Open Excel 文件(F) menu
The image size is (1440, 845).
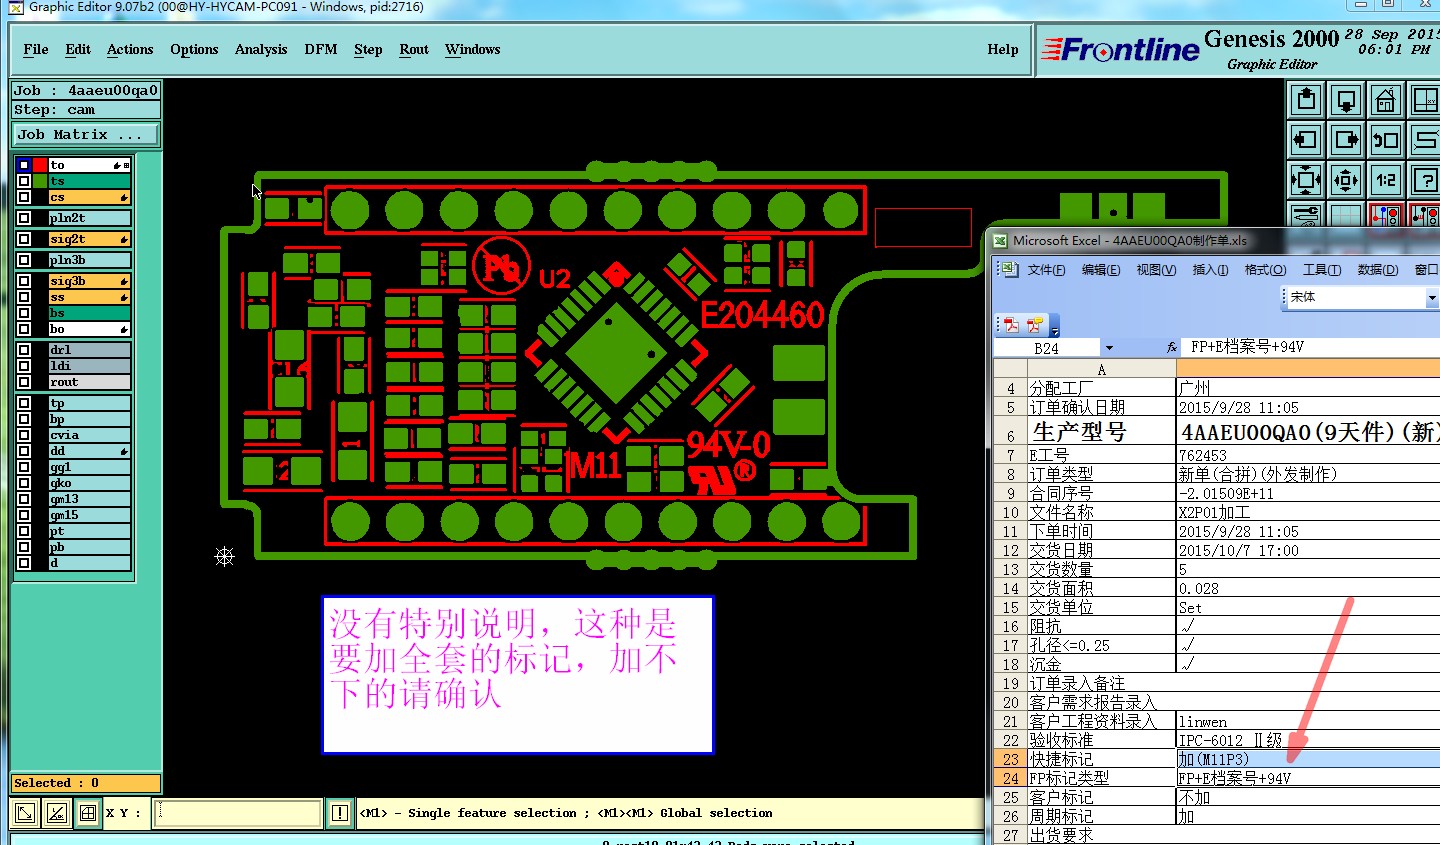[x=1046, y=270]
